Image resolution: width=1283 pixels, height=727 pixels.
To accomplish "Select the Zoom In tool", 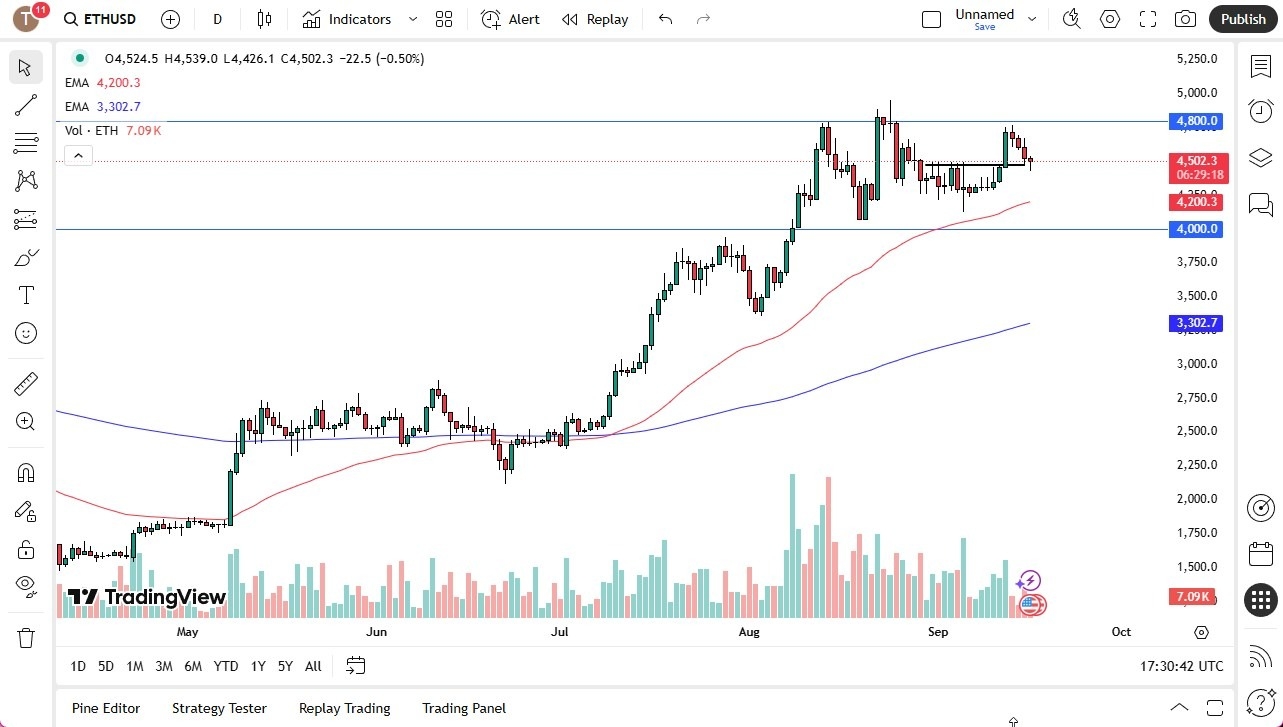I will pyautogui.click(x=25, y=421).
